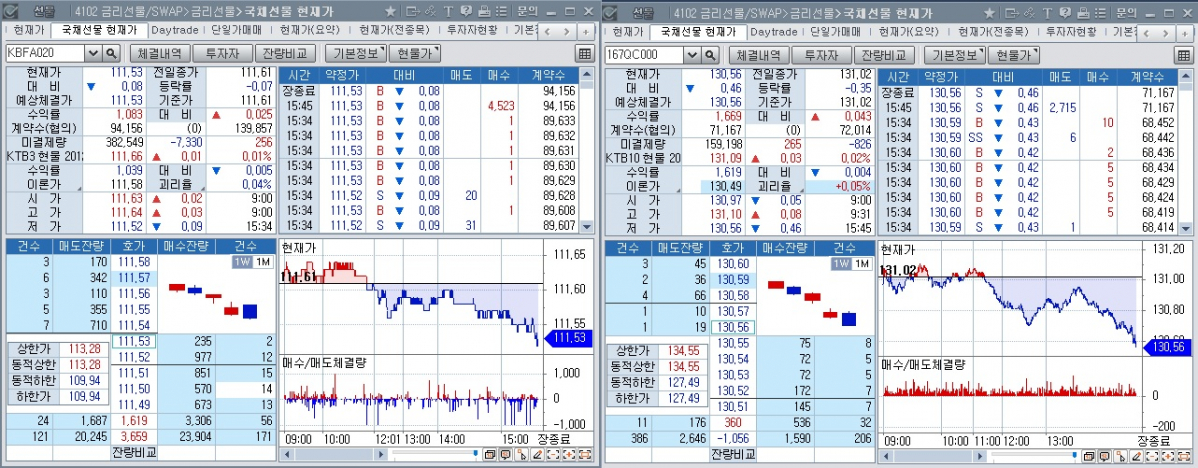Image resolution: width=1198 pixels, height=468 pixels.
Task: Click fit-to-screen bracket icon under left chart
Action: pyautogui.click(x=586, y=454)
